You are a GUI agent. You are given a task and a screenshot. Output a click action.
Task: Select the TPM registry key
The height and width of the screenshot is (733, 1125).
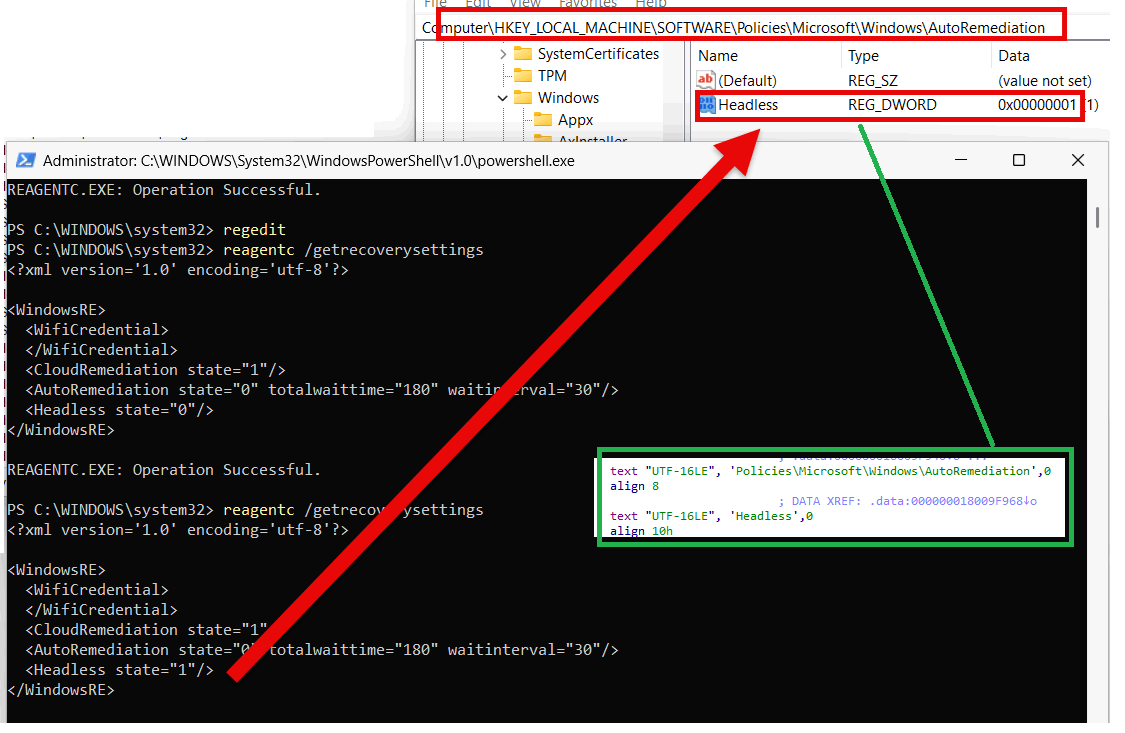552,76
